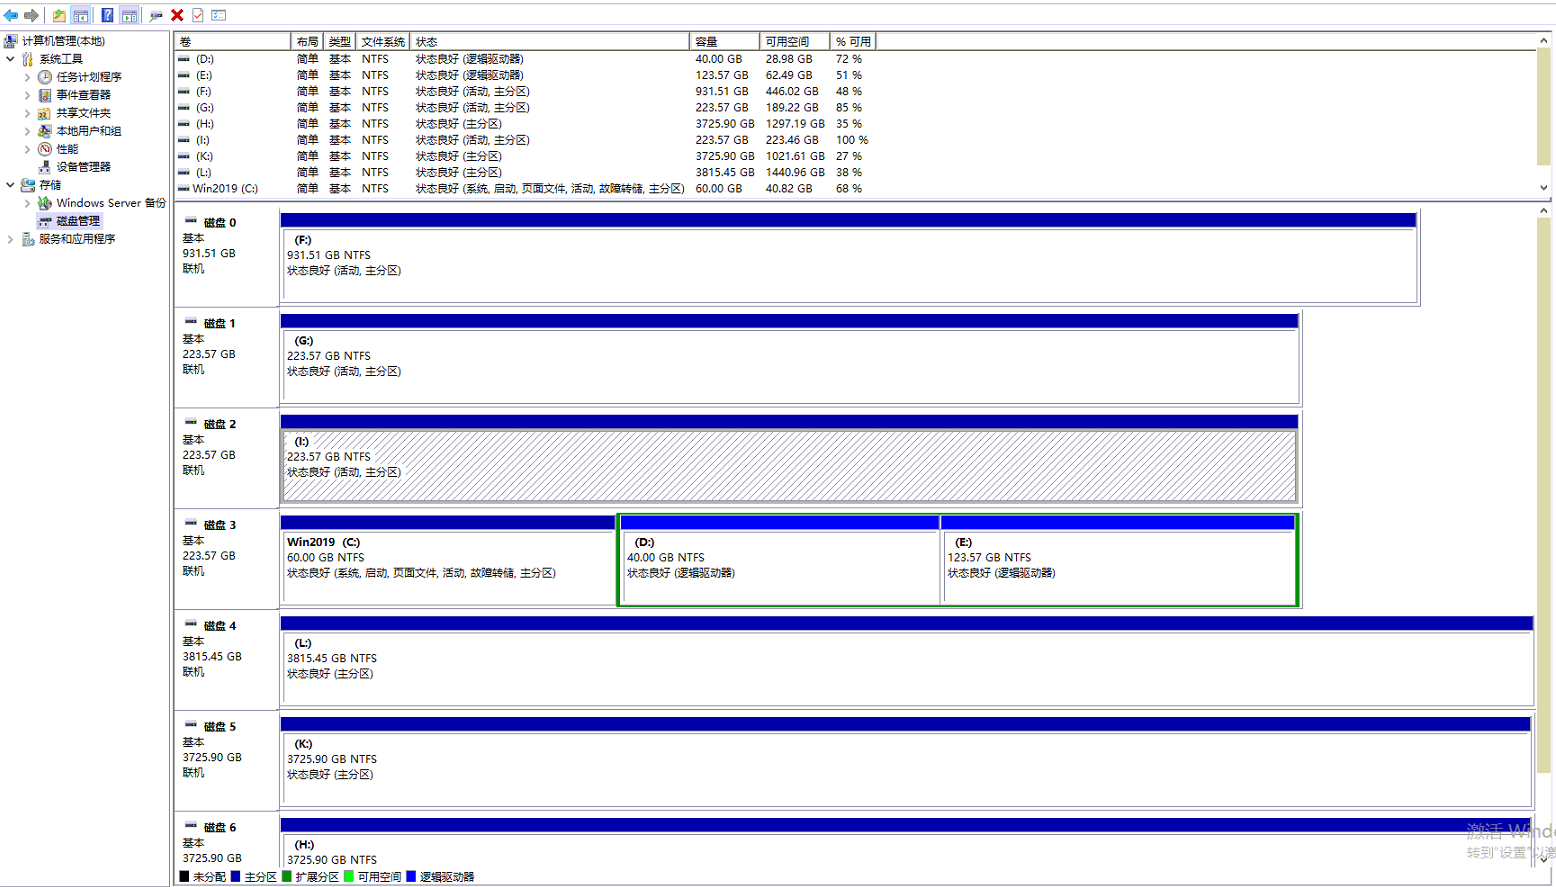This screenshot has height=887, width=1556.
Task: Select Windows Server 备份 node
Action: point(111,203)
